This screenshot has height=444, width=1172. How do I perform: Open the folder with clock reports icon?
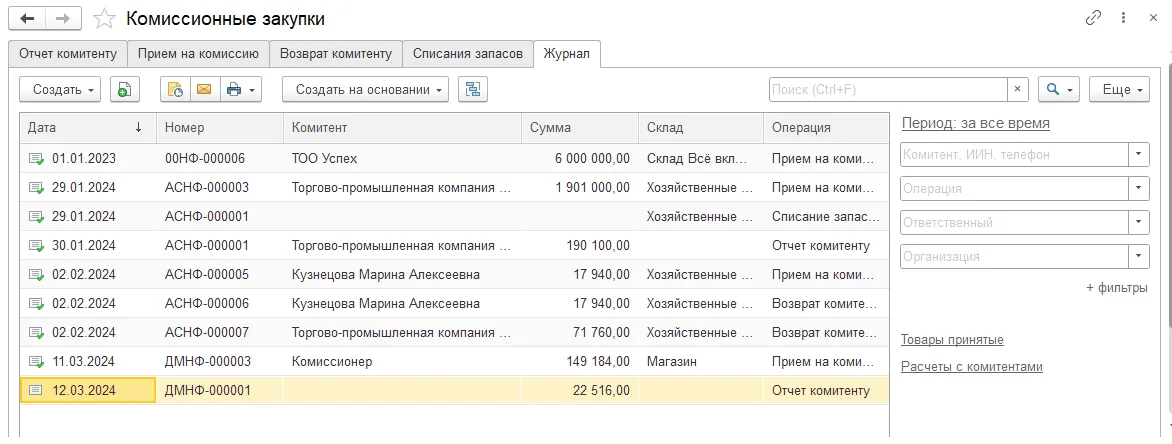176,90
